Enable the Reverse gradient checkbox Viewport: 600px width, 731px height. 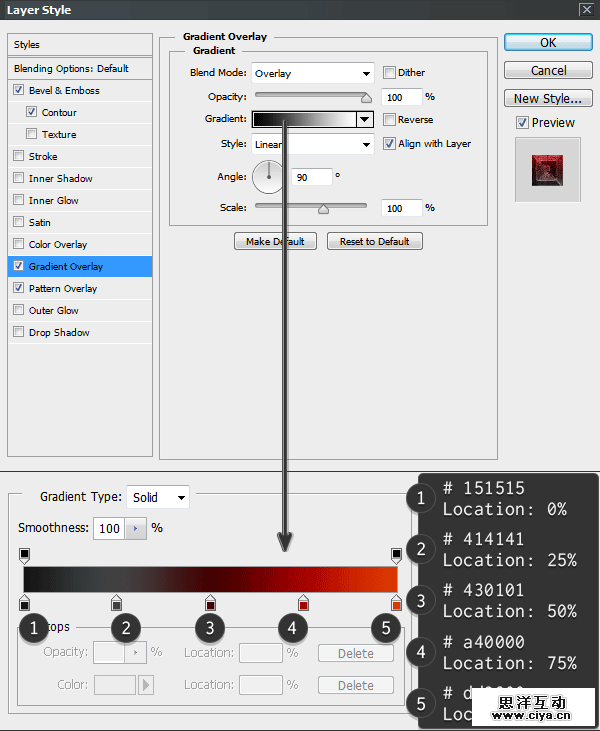[390, 119]
